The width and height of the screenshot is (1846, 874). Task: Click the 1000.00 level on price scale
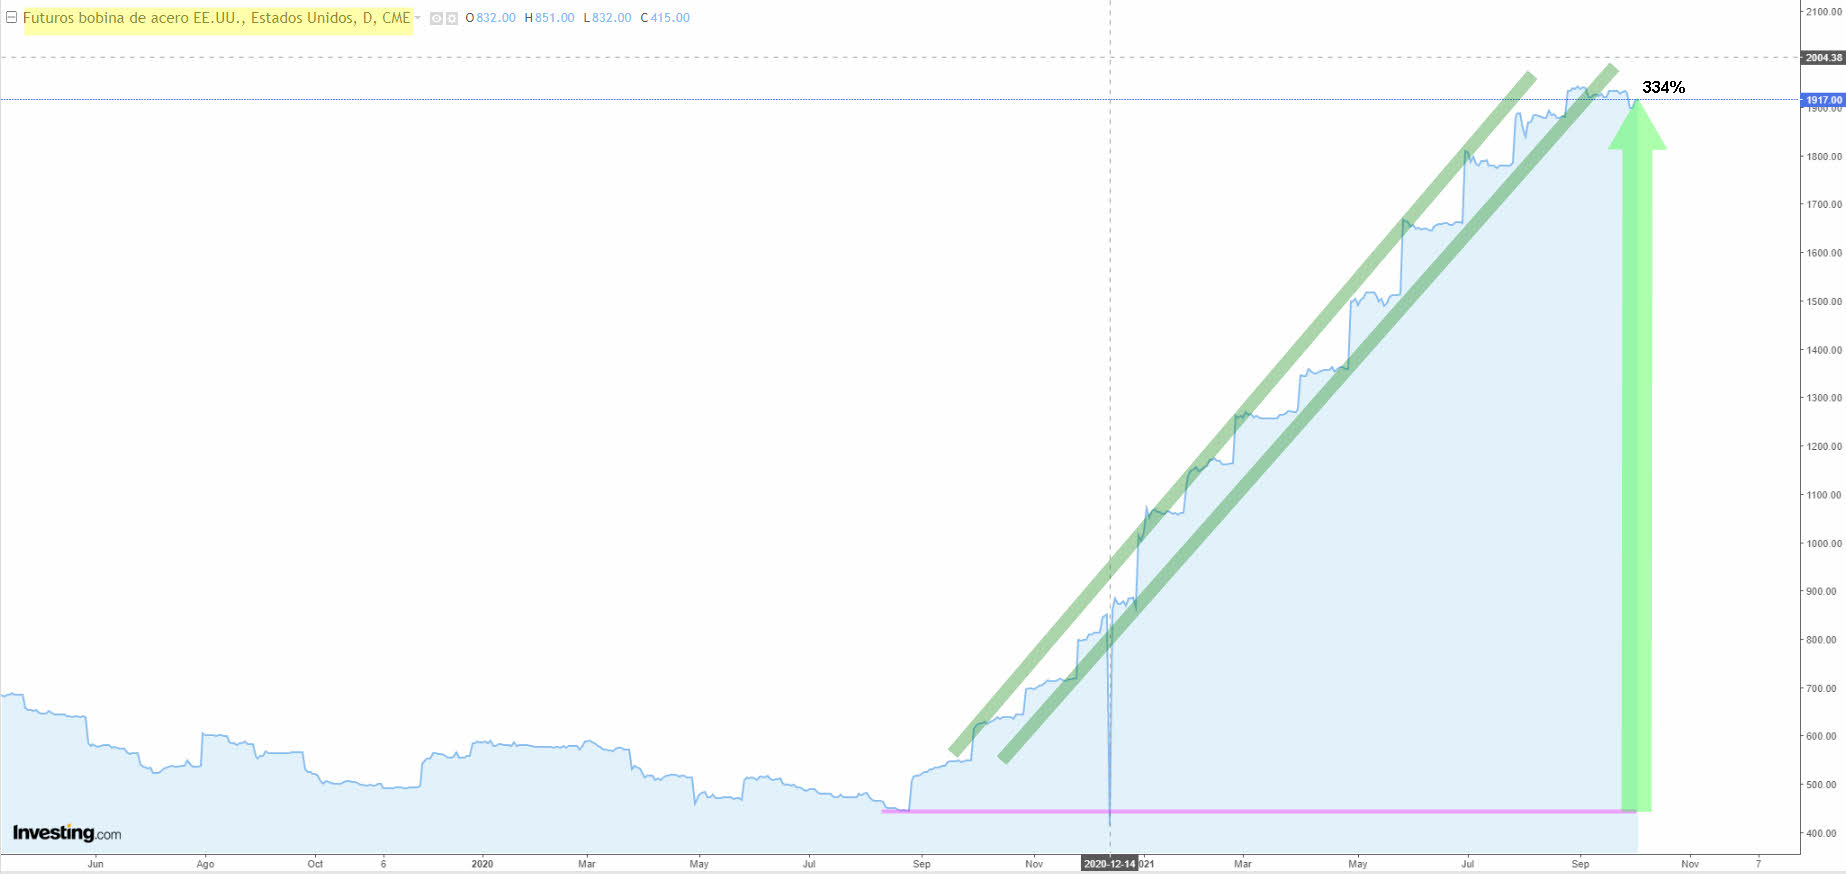click(x=1823, y=544)
